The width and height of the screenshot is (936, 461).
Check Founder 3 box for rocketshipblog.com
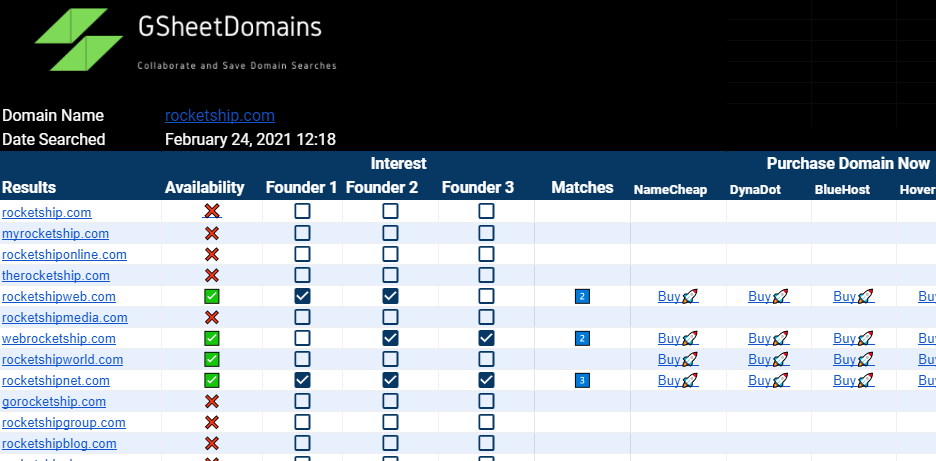(x=487, y=443)
